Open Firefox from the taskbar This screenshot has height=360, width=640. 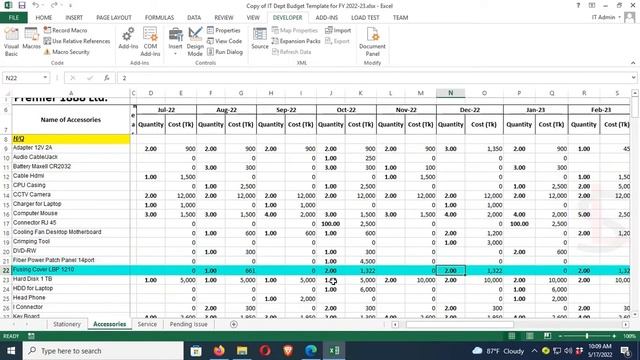pos(219,351)
